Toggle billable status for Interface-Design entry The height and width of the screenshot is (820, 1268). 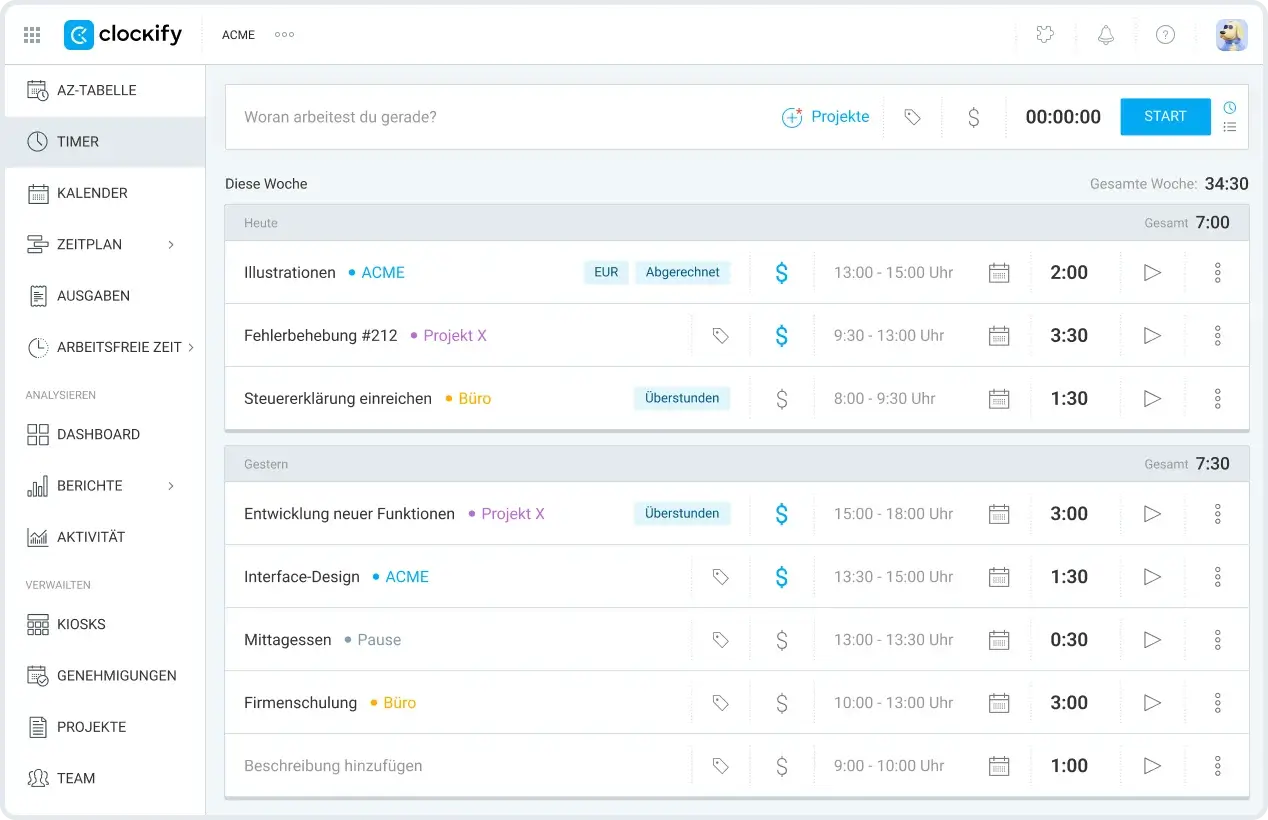pos(782,577)
